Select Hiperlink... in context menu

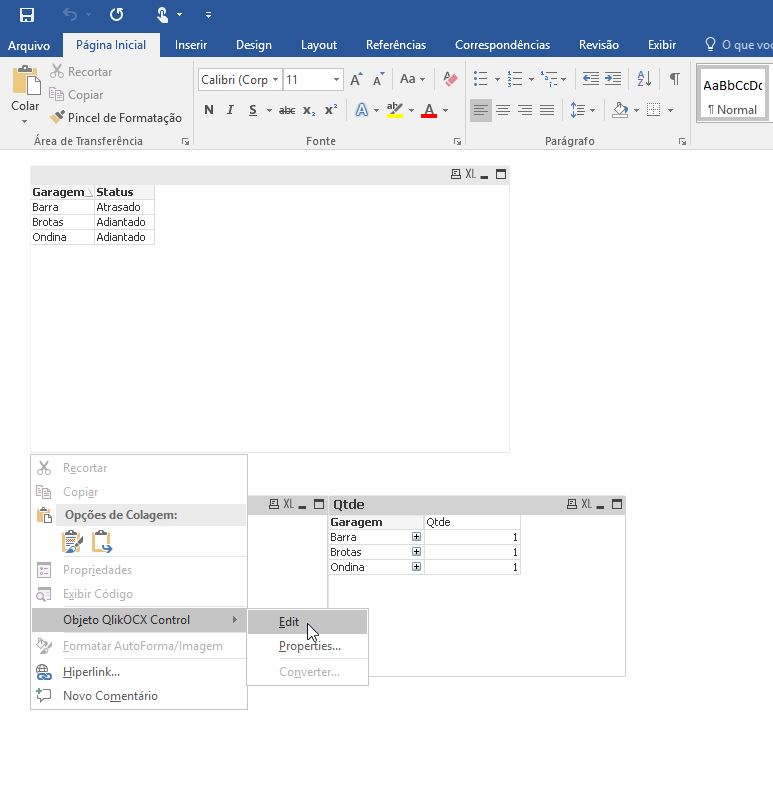139,672
